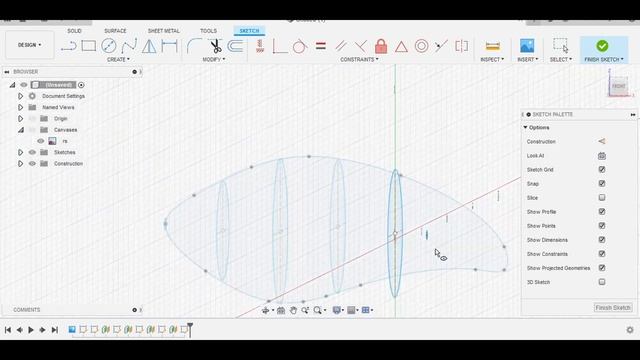640x360 pixels.
Task: Click the timeline Play button
Action: (31, 330)
